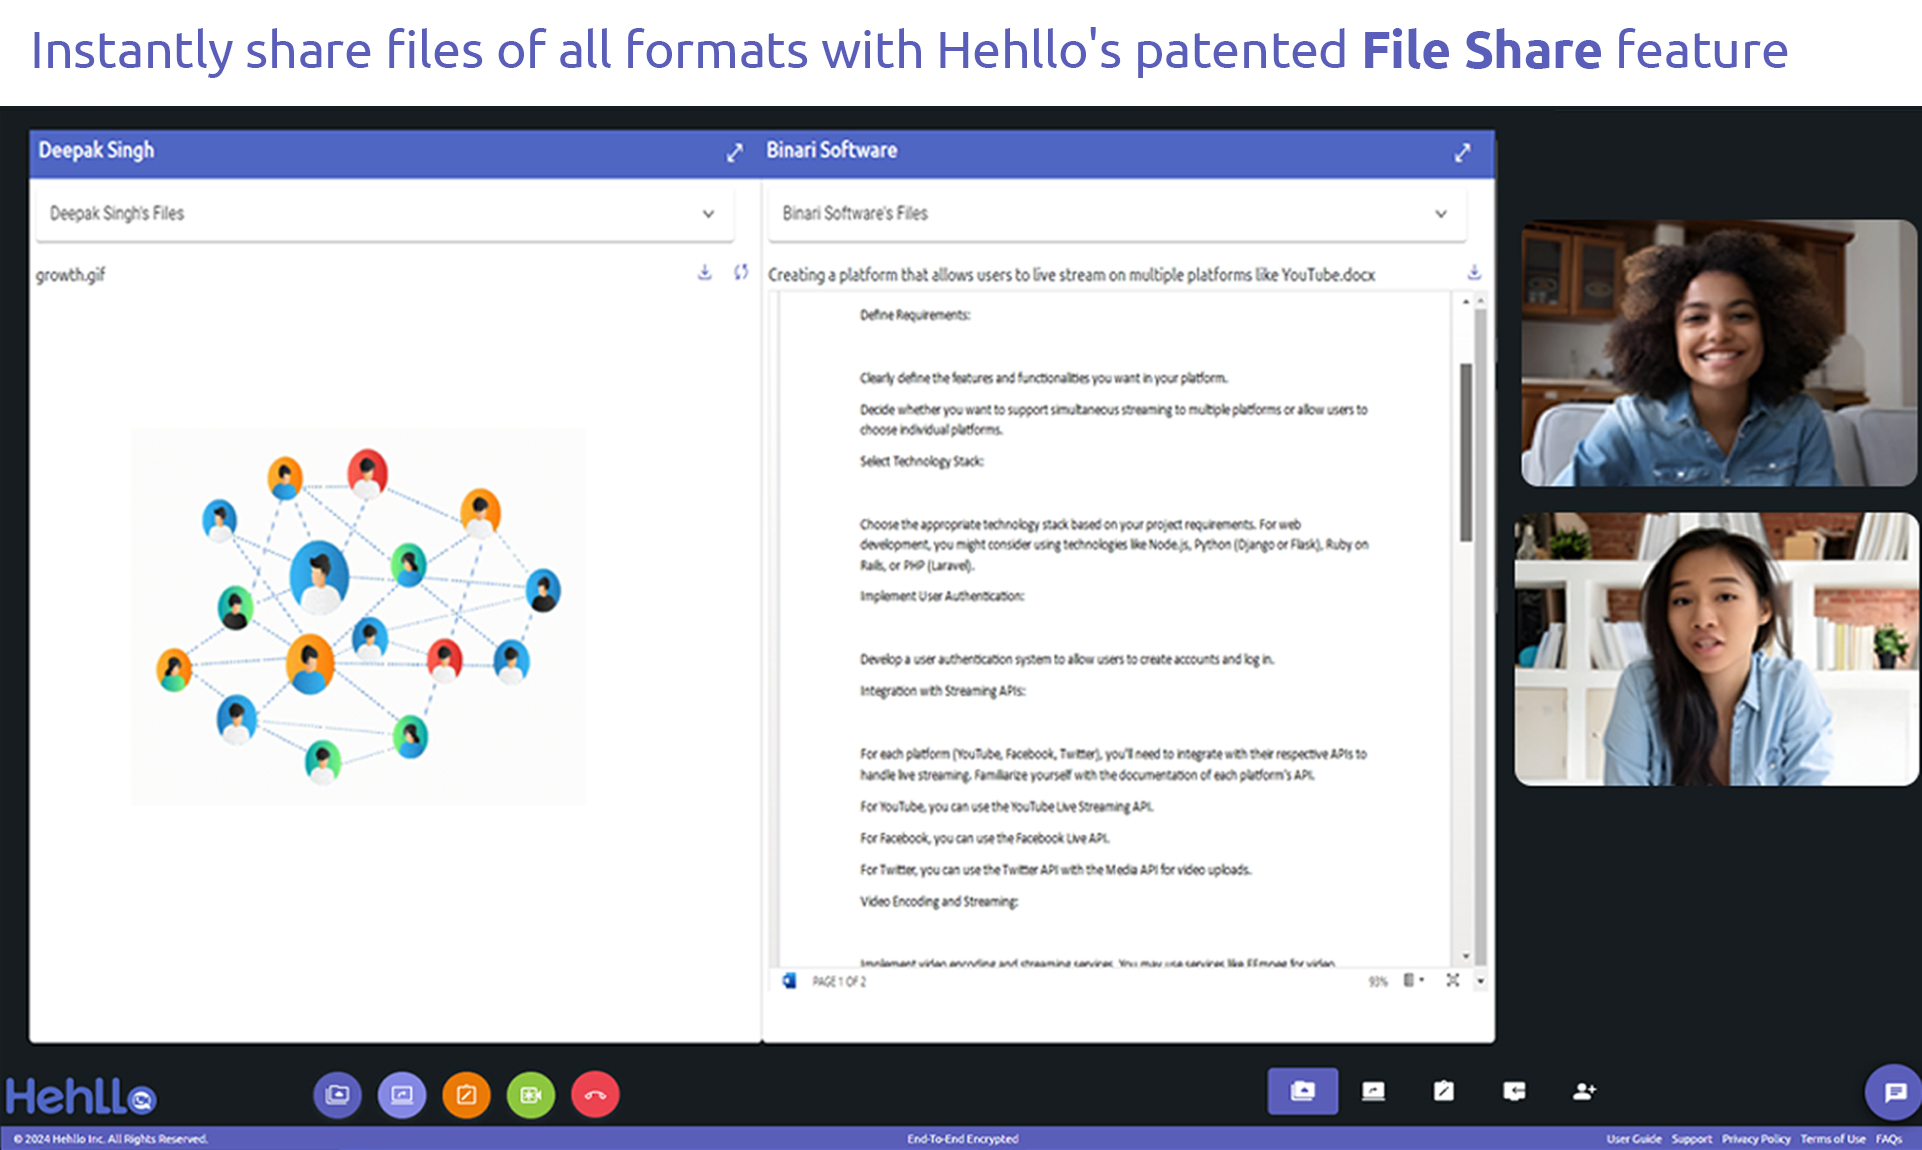Click the Hehllo logo
This screenshot has width=1922, height=1150.
click(x=81, y=1096)
